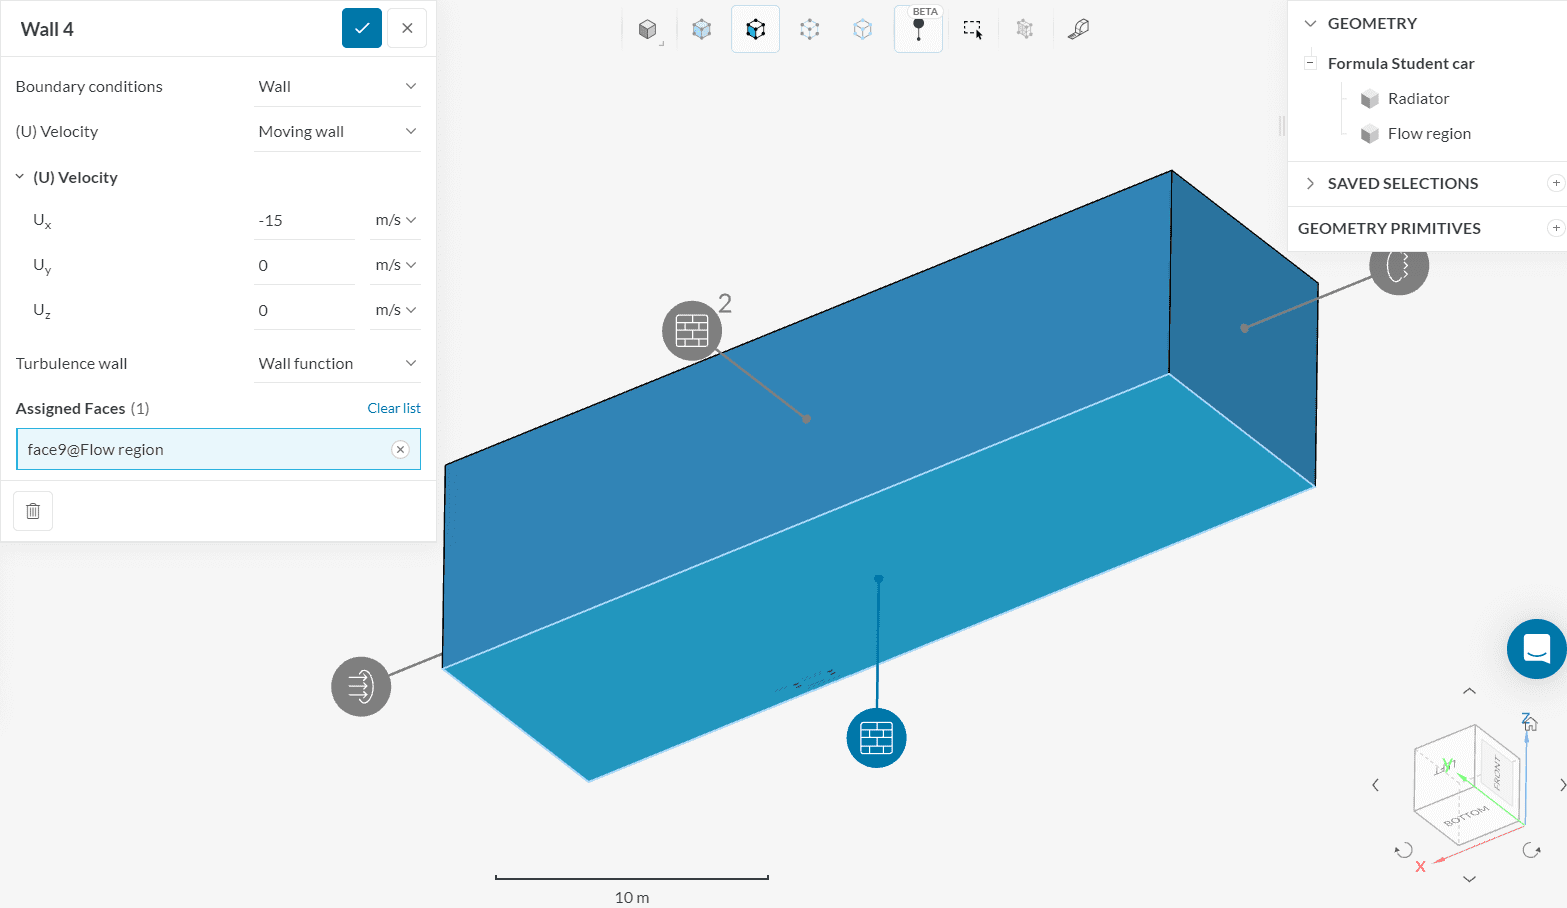This screenshot has height=908, width=1567.
Task: Toggle the BETA pin annotations button
Action: pos(918,29)
